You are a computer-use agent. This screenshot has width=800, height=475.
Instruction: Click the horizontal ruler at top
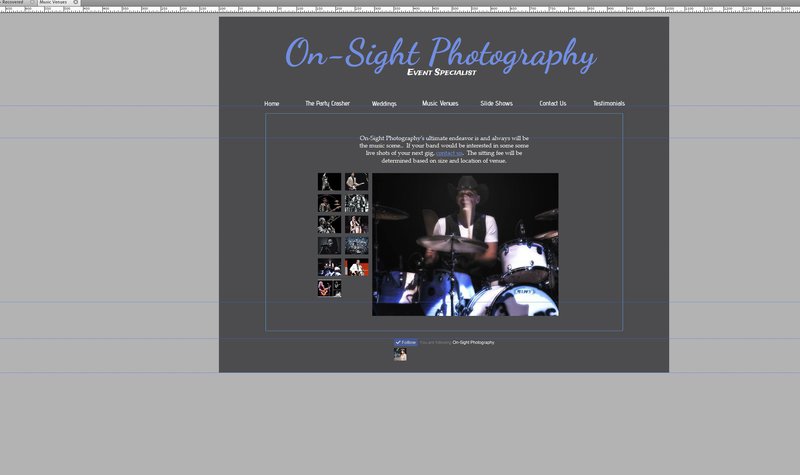tap(400, 9)
